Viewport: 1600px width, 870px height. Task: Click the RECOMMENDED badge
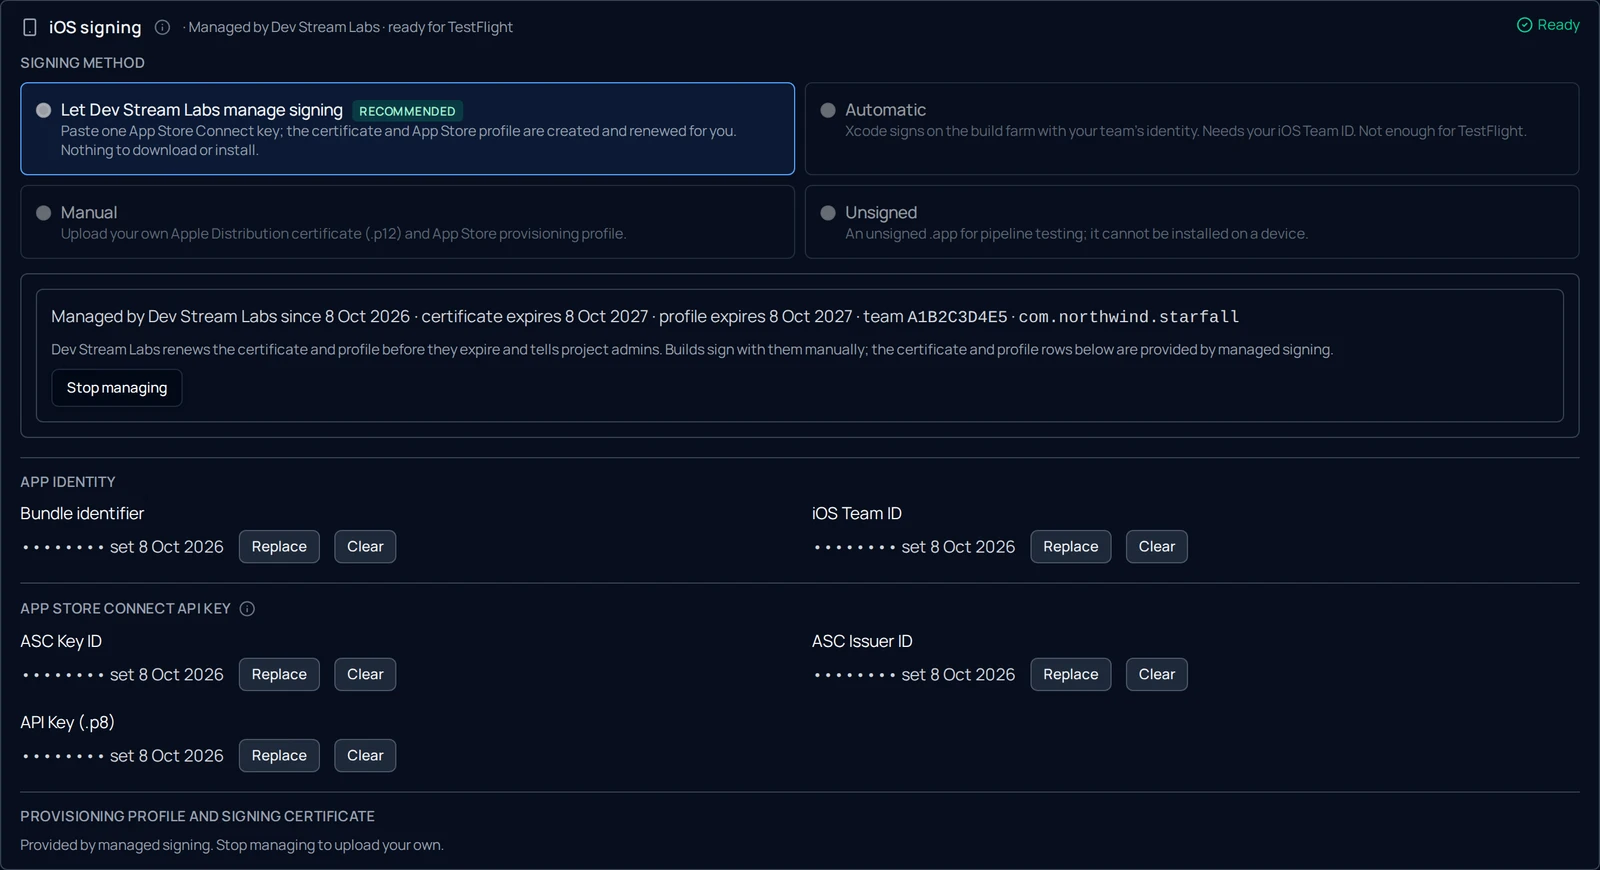(407, 111)
